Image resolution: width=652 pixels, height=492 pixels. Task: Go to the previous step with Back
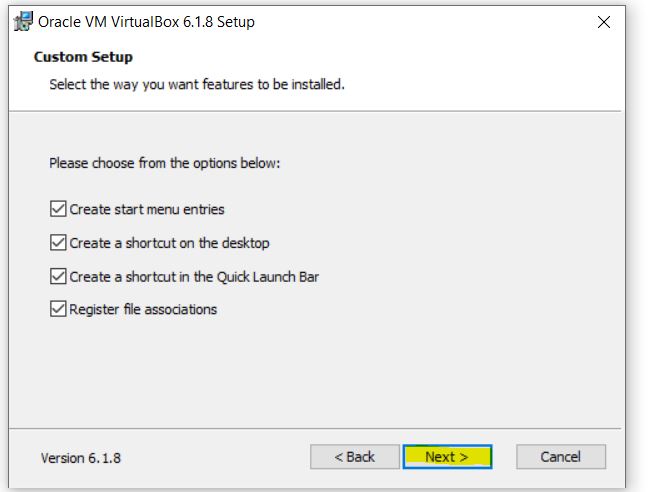click(x=354, y=457)
